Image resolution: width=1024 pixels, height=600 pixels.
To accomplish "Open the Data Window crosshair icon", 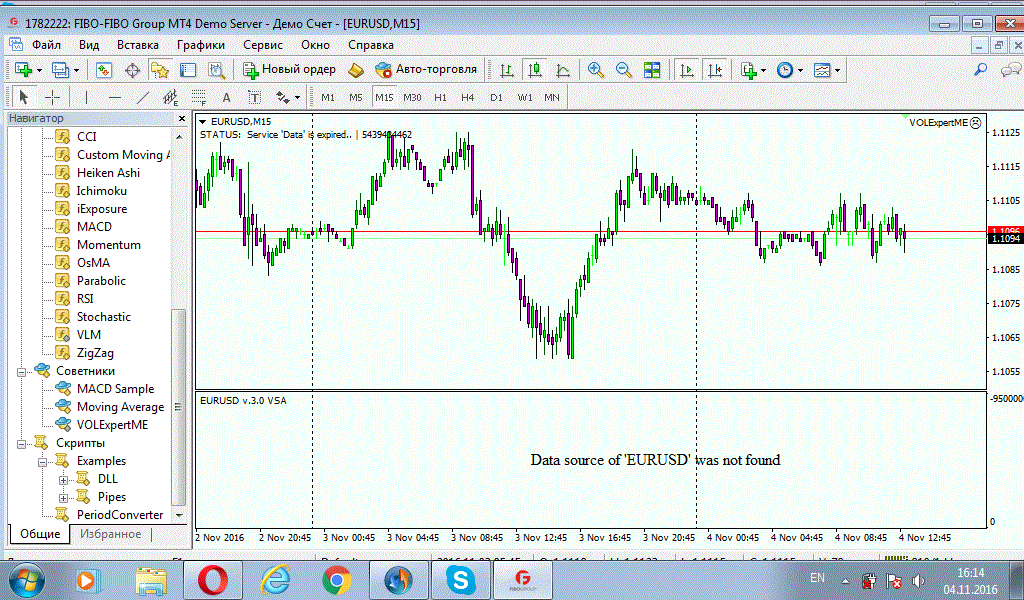I will pos(132,70).
